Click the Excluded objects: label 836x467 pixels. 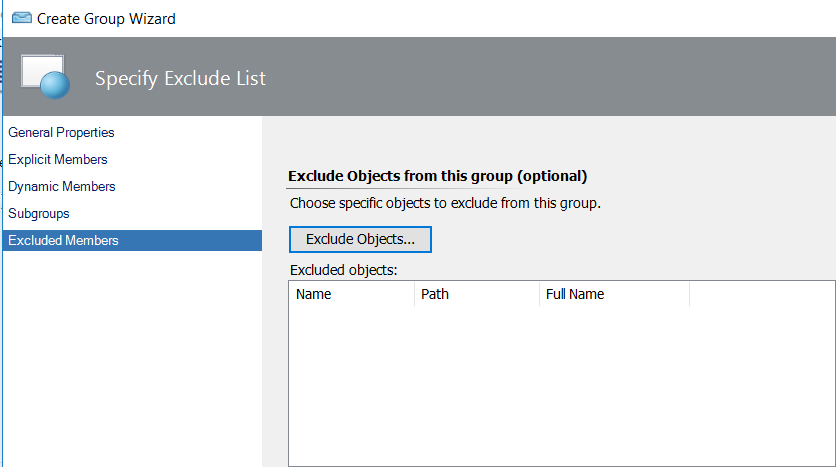(343, 270)
